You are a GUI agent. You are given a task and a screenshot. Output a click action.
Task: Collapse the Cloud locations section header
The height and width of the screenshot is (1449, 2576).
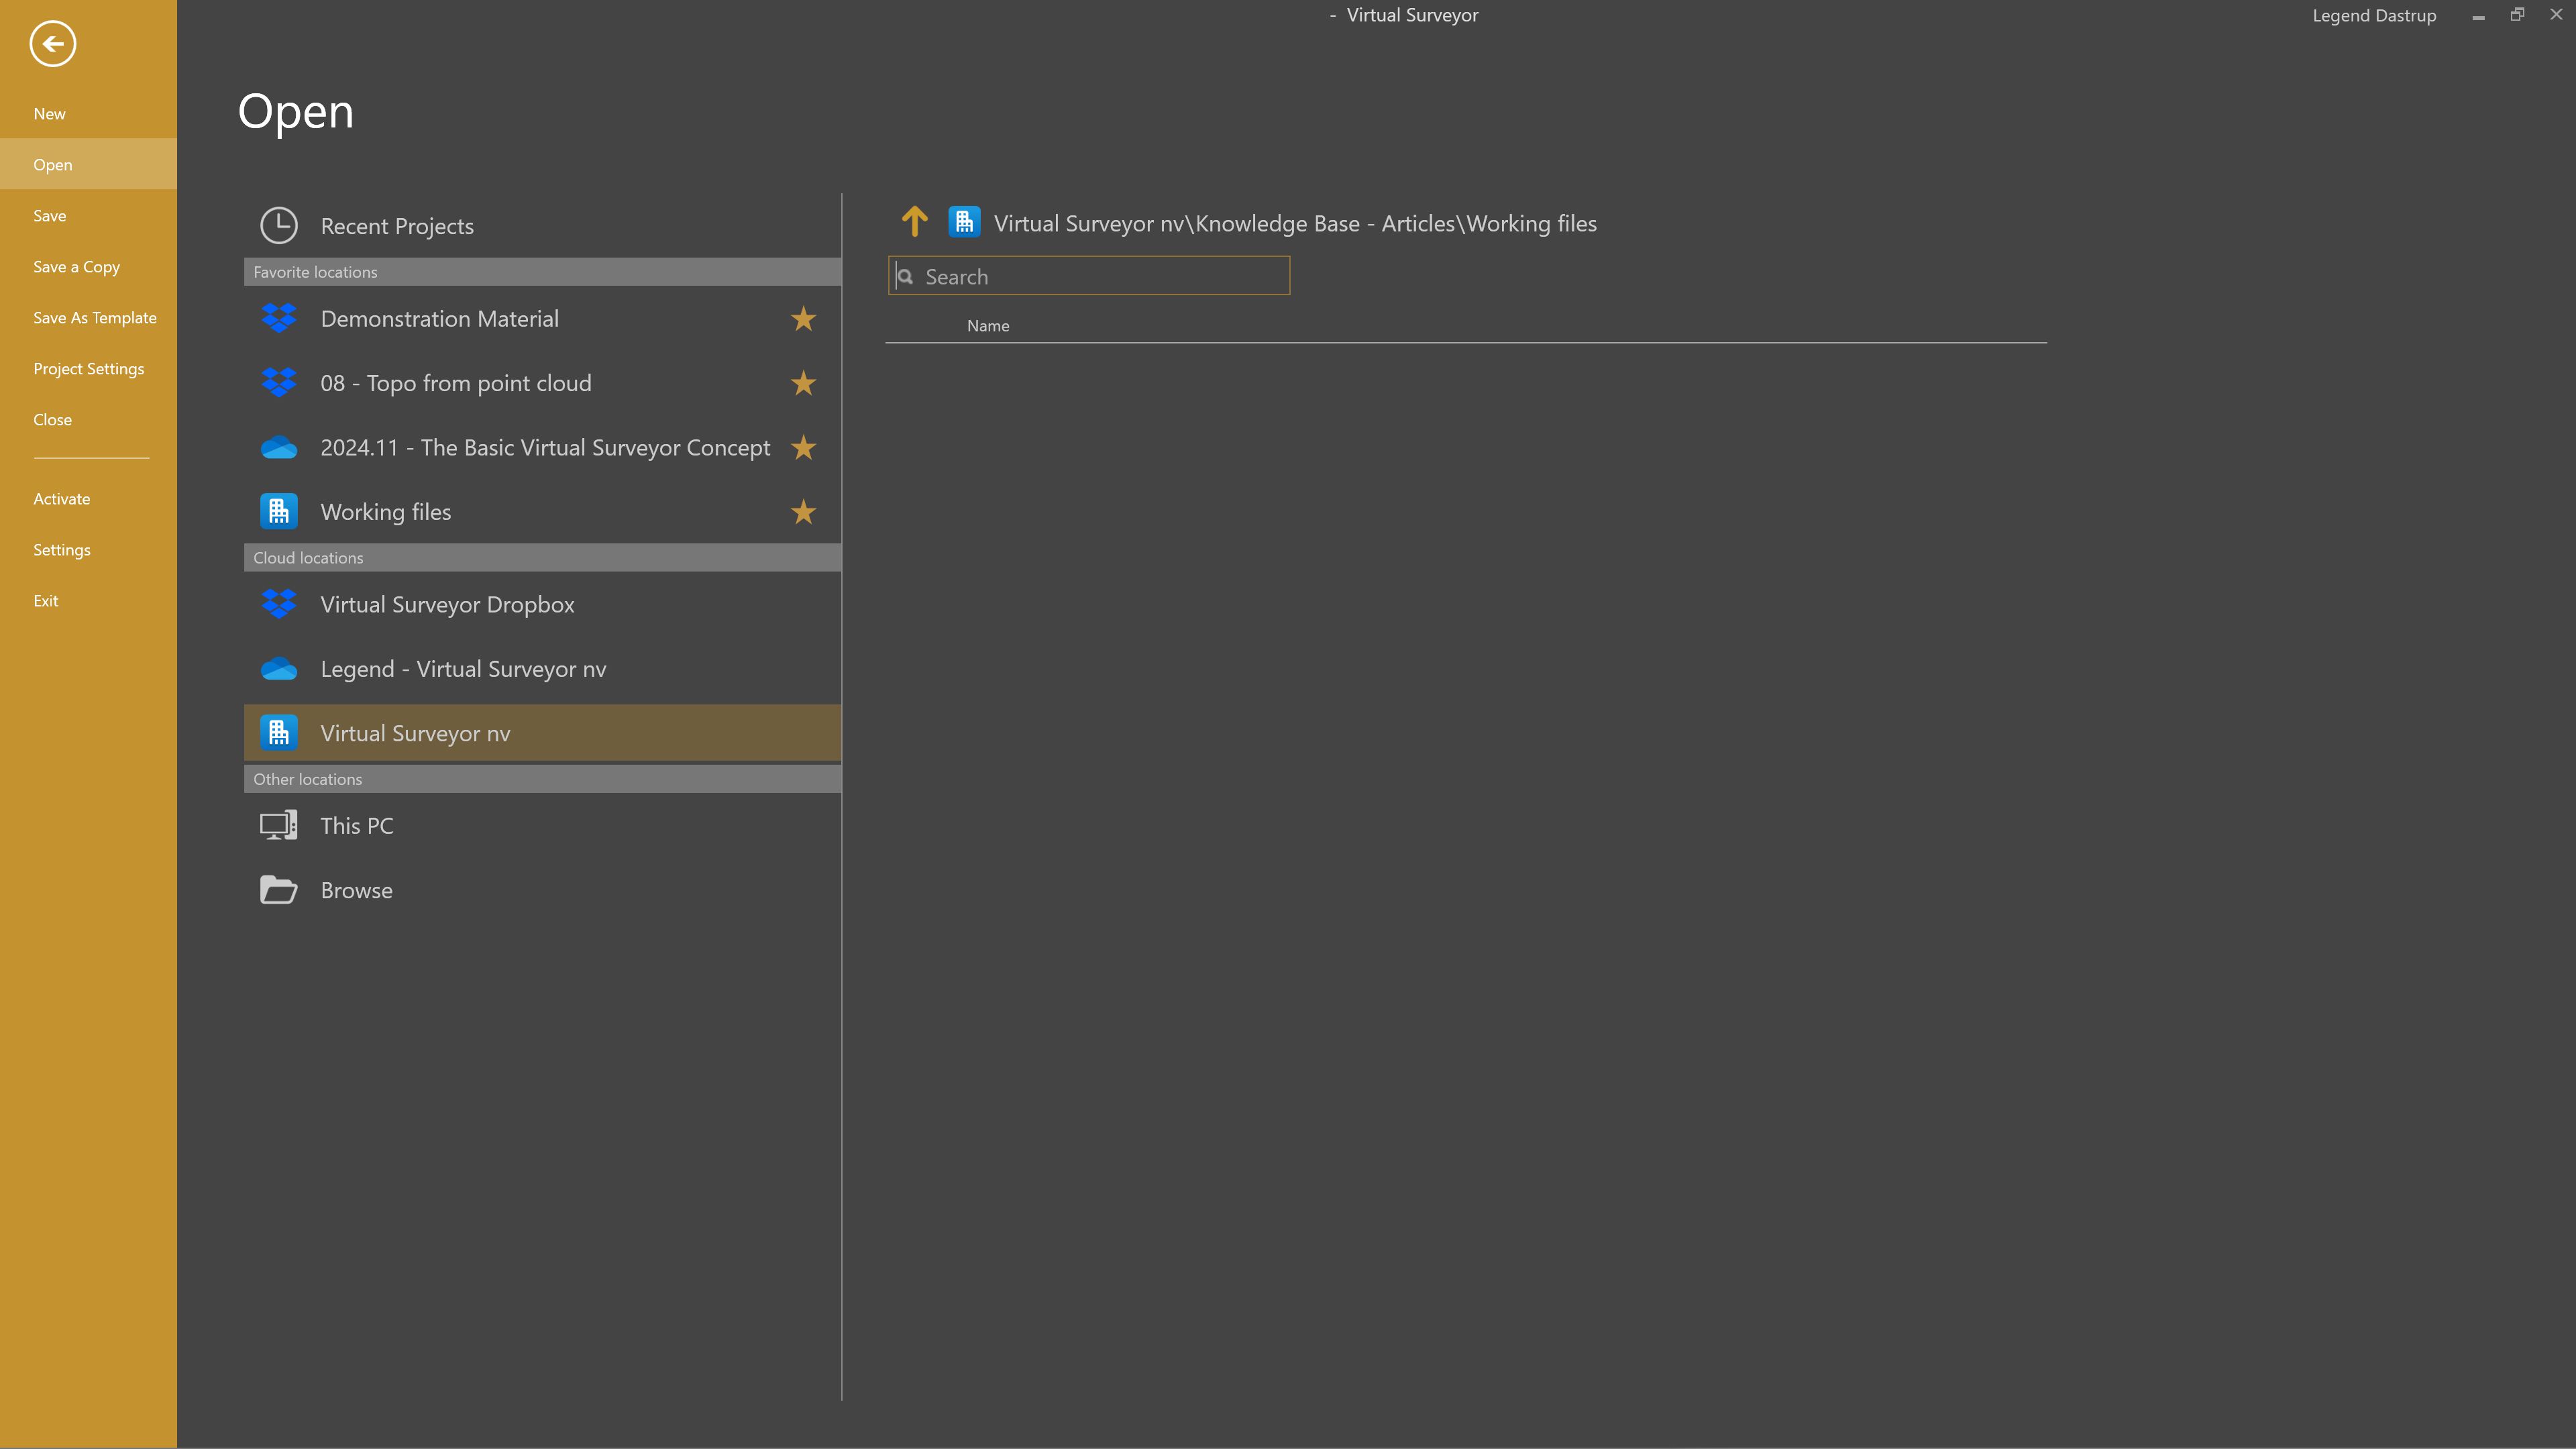[307, 557]
